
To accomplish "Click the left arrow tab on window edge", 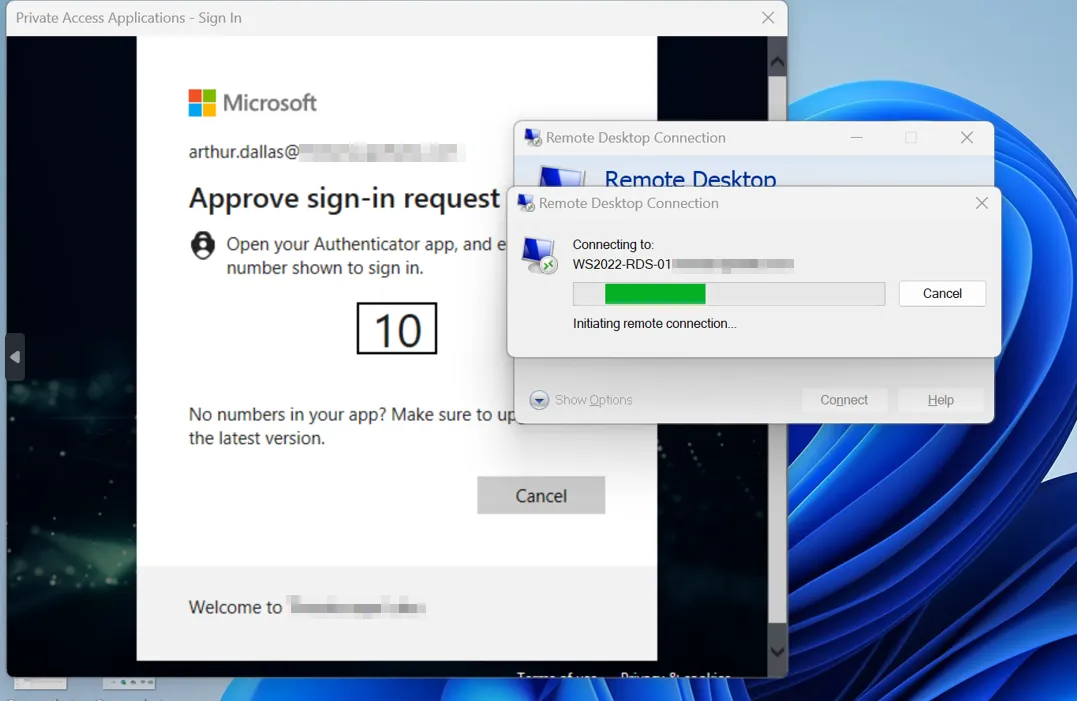I will [15, 357].
